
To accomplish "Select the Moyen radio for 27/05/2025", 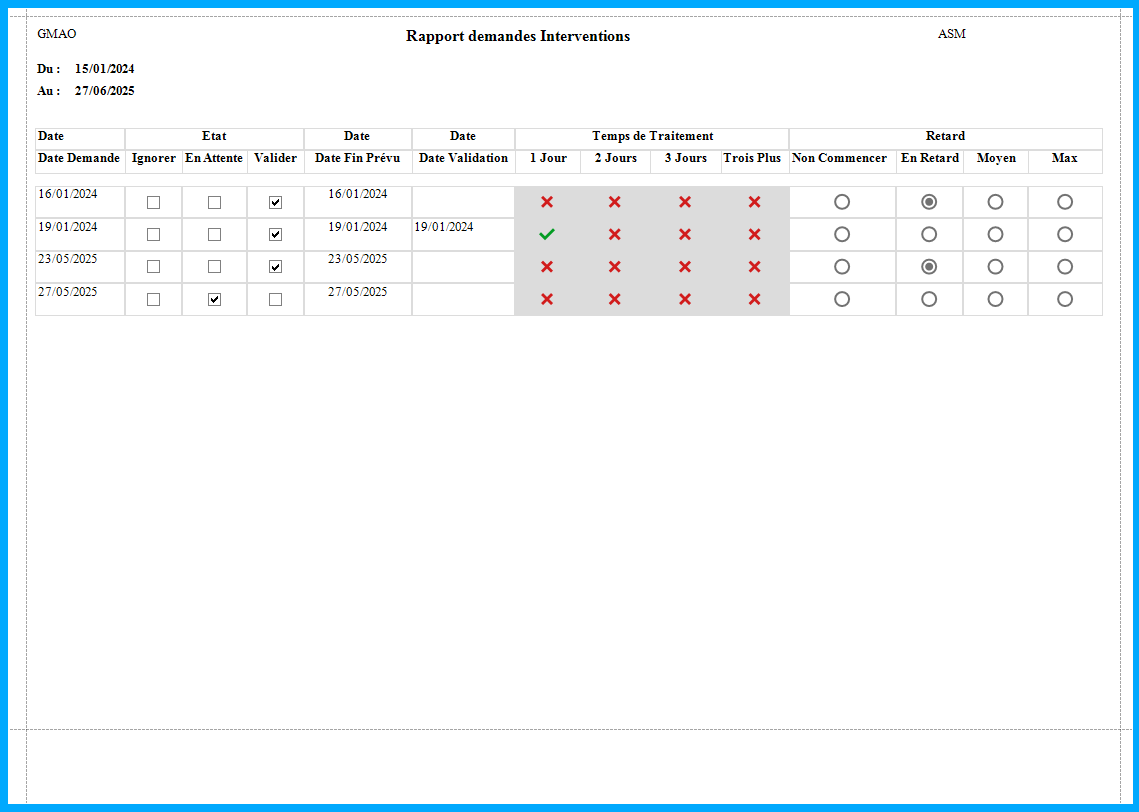I will pyautogui.click(x=995, y=299).
